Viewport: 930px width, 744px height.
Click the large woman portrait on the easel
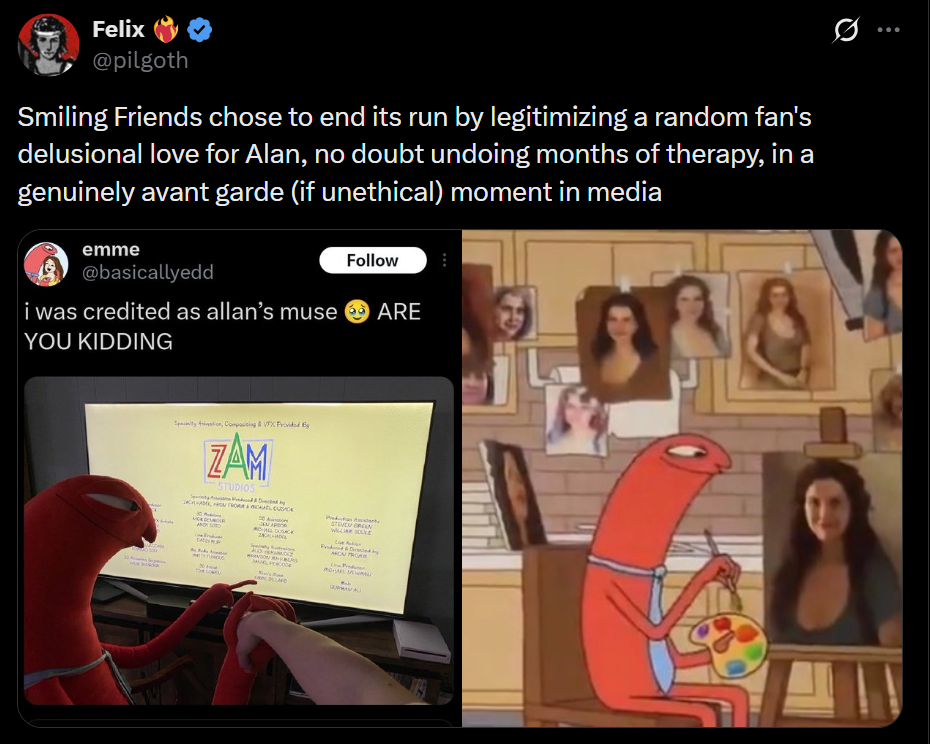(832, 549)
